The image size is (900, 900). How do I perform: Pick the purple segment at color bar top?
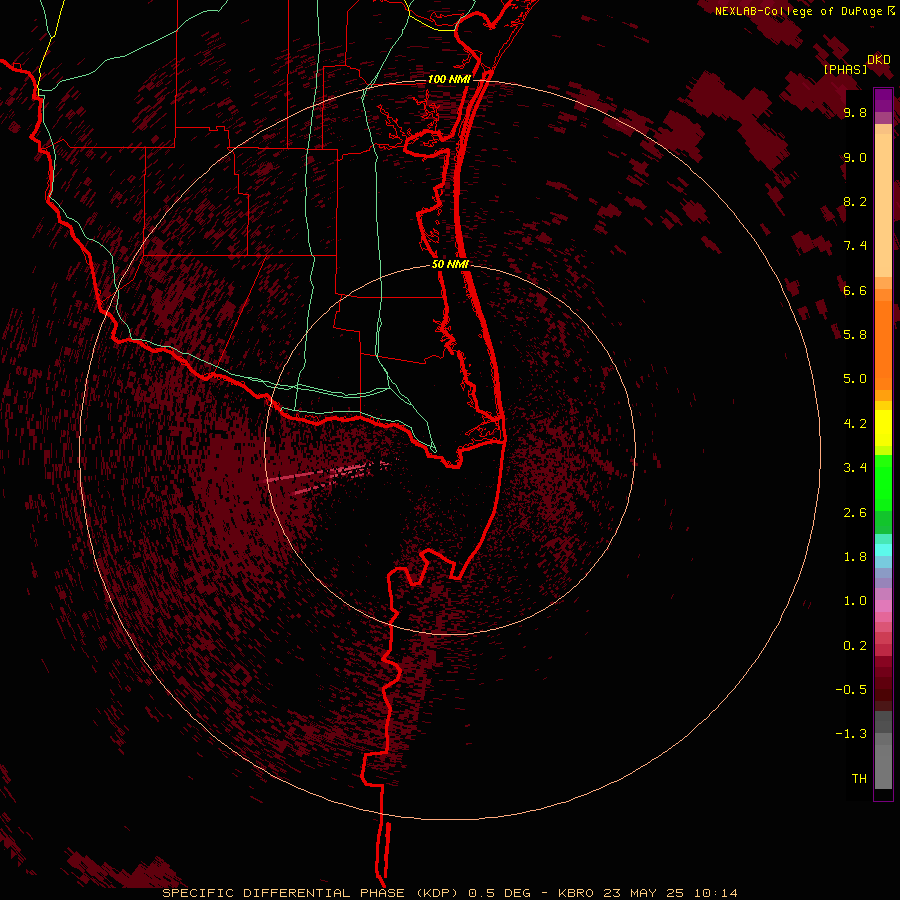(883, 100)
